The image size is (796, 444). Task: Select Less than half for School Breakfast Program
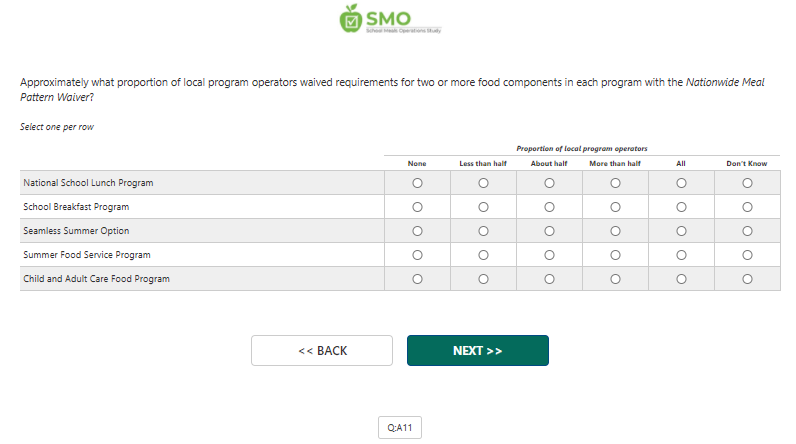click(483, 207)
